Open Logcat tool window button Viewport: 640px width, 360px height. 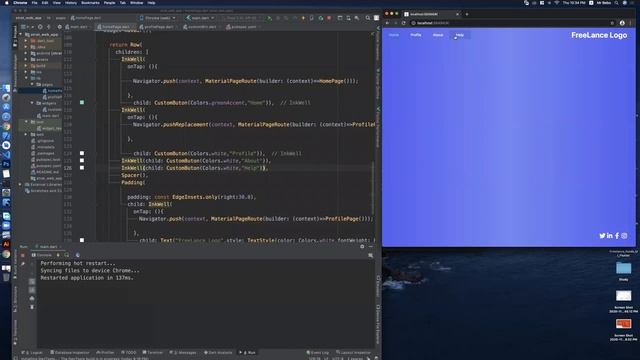point(33,352)
